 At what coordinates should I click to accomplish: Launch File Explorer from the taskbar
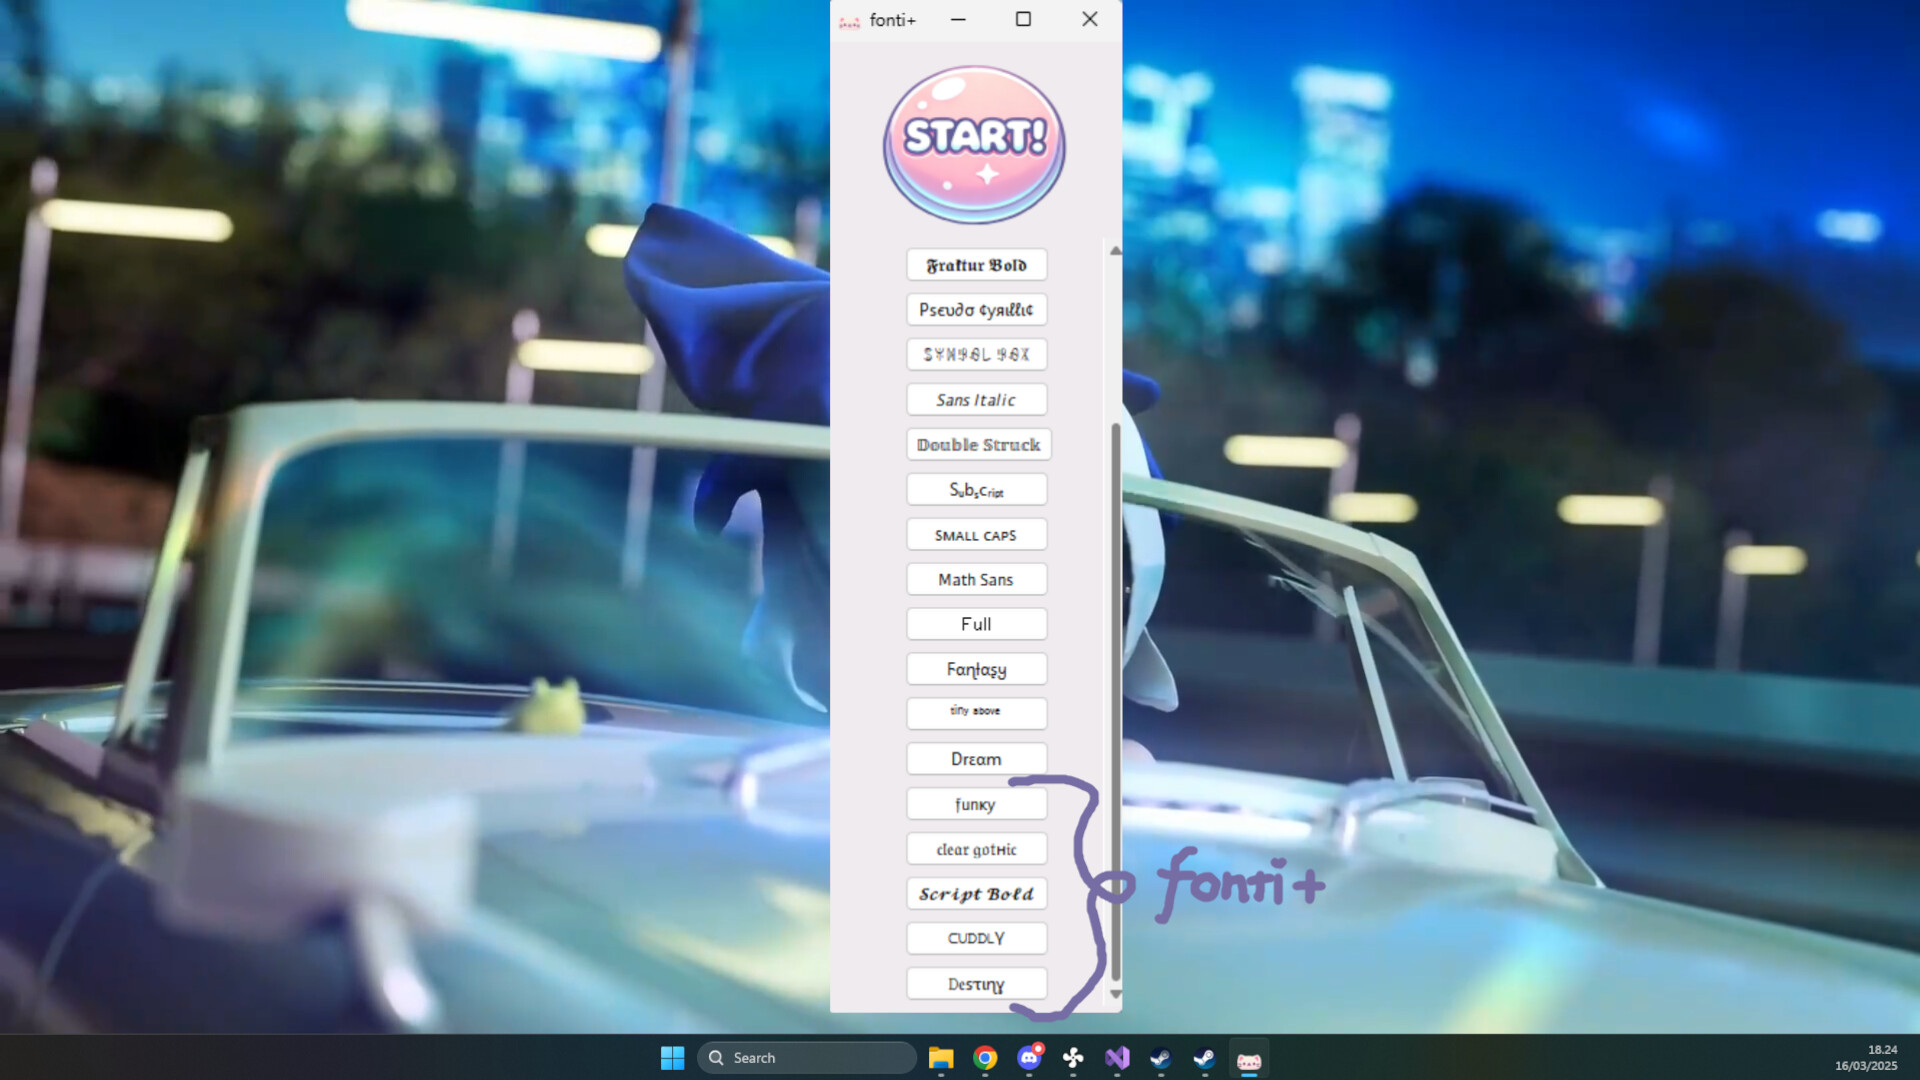coord(940,1057)
